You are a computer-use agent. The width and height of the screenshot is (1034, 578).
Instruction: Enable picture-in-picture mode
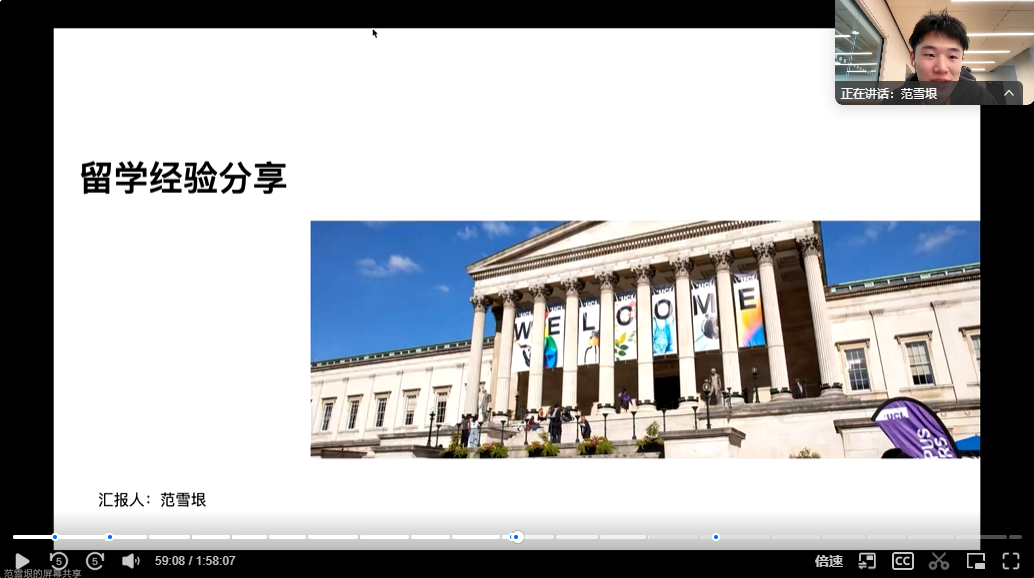click(975, 561)
